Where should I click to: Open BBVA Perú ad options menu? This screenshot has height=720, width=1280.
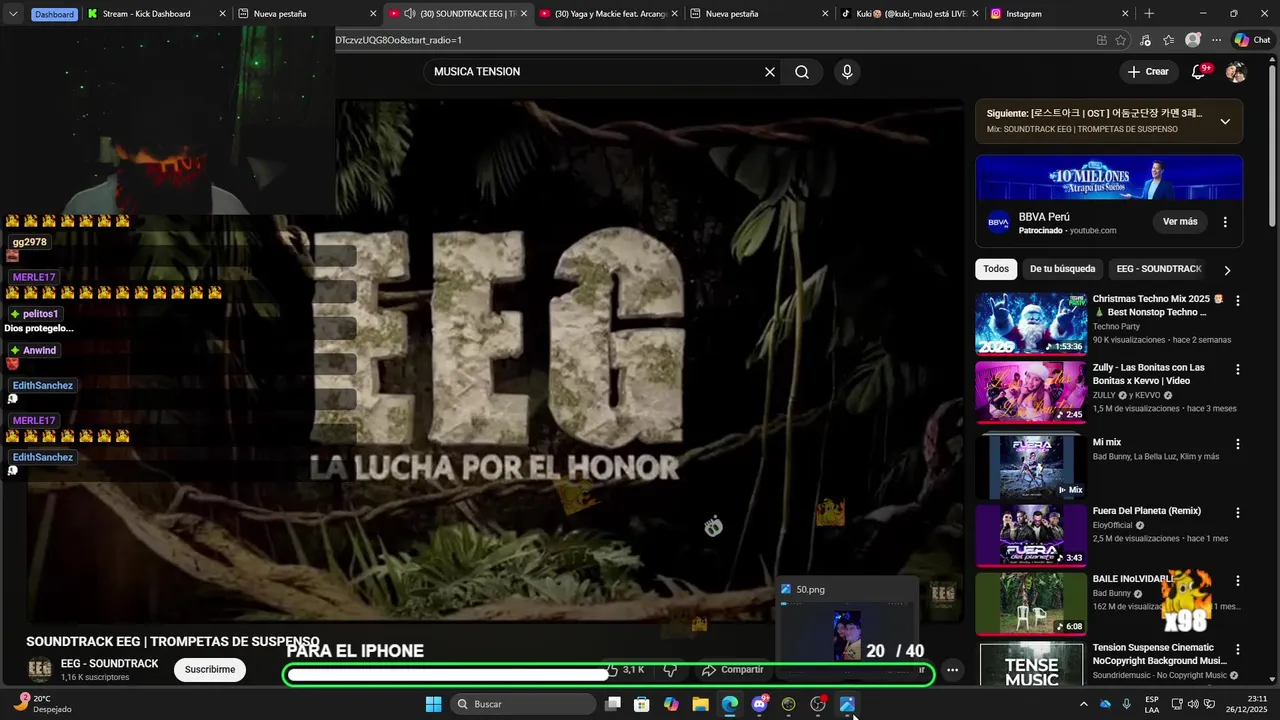(1225, 222)
